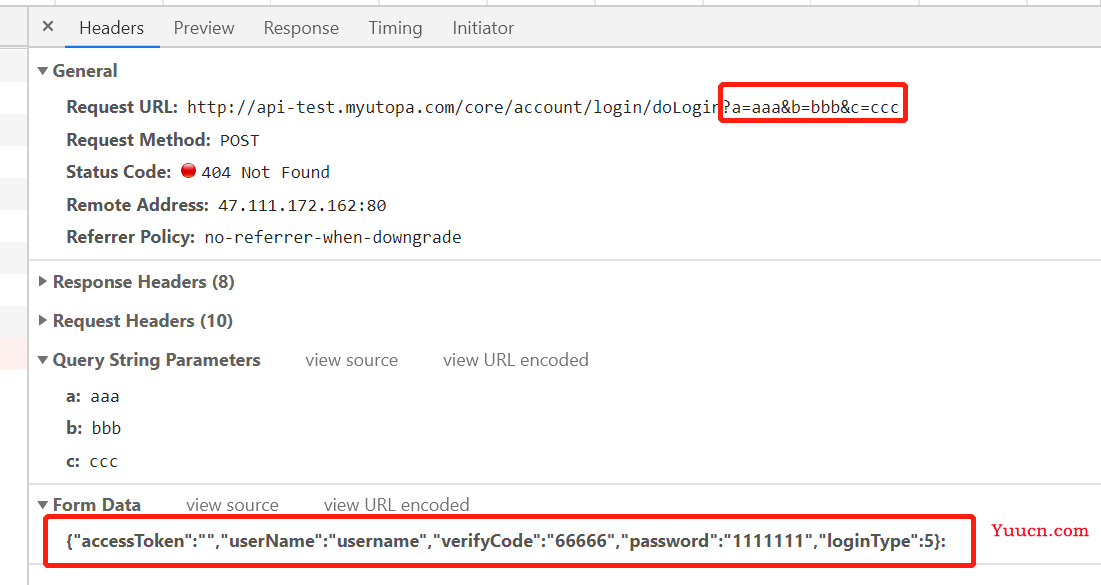The image size is (1101, 585).
Task: Click query parameter a: aaa row
Action: (x=93, y=397)
